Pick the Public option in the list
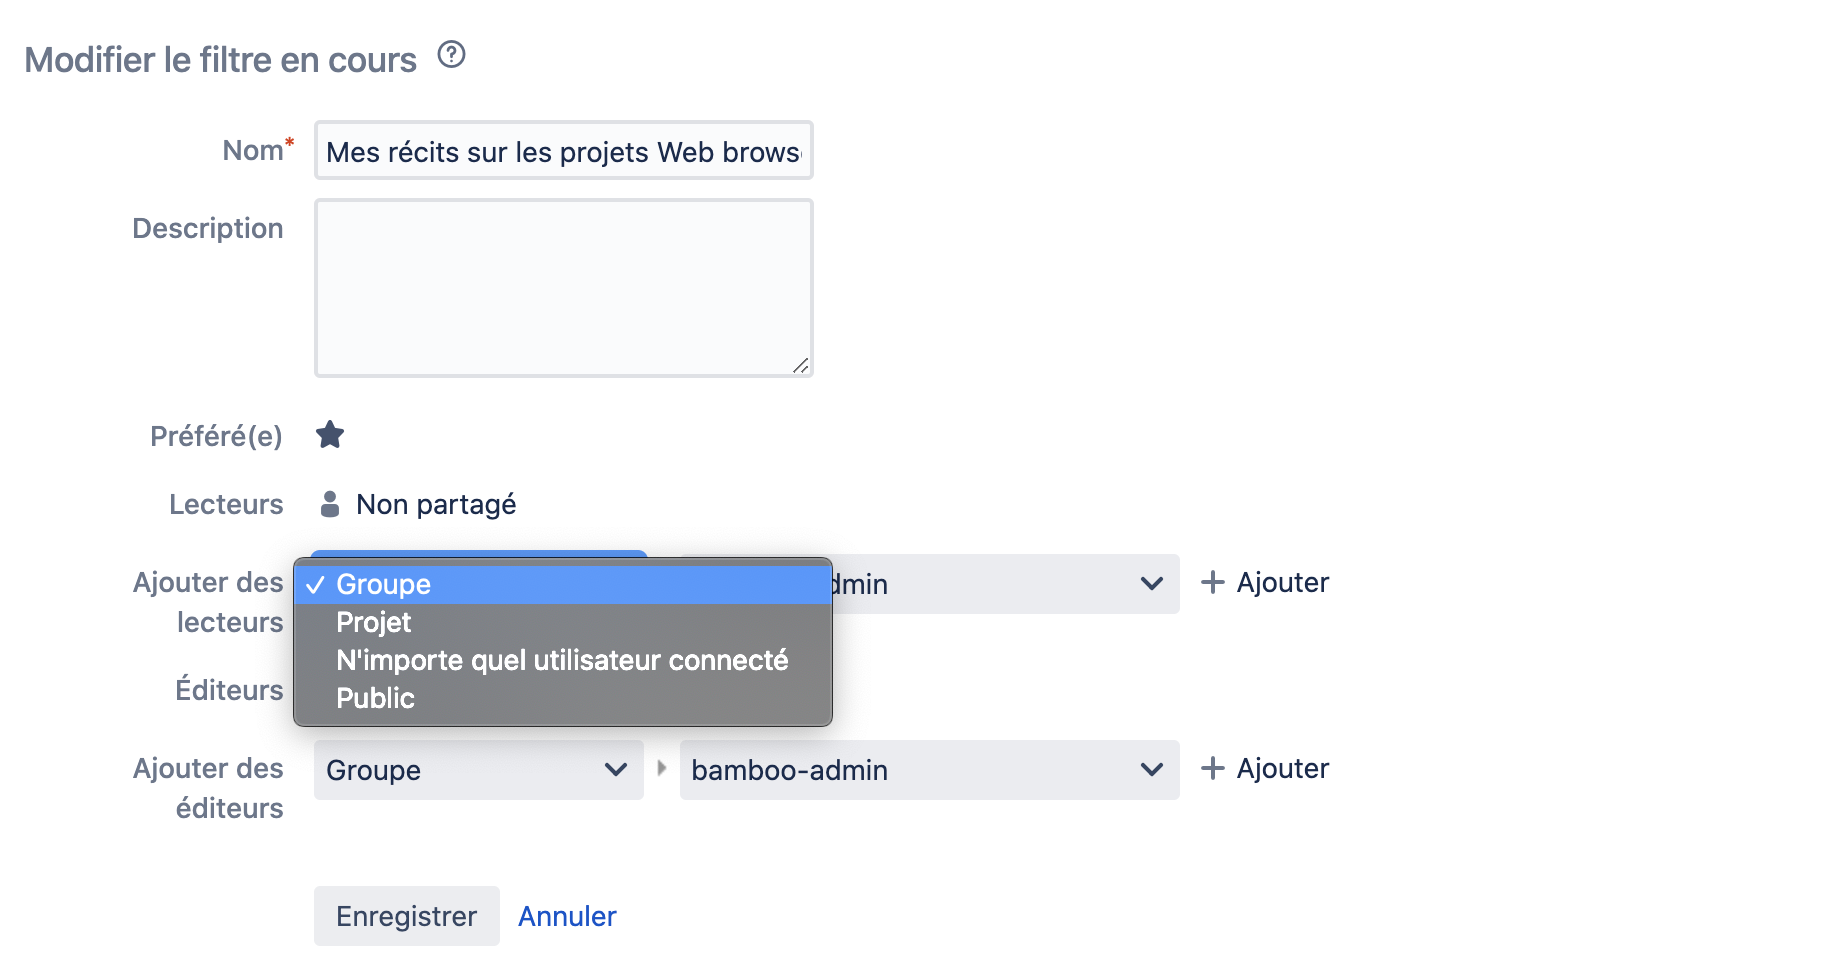 click(x=375, y=699)
